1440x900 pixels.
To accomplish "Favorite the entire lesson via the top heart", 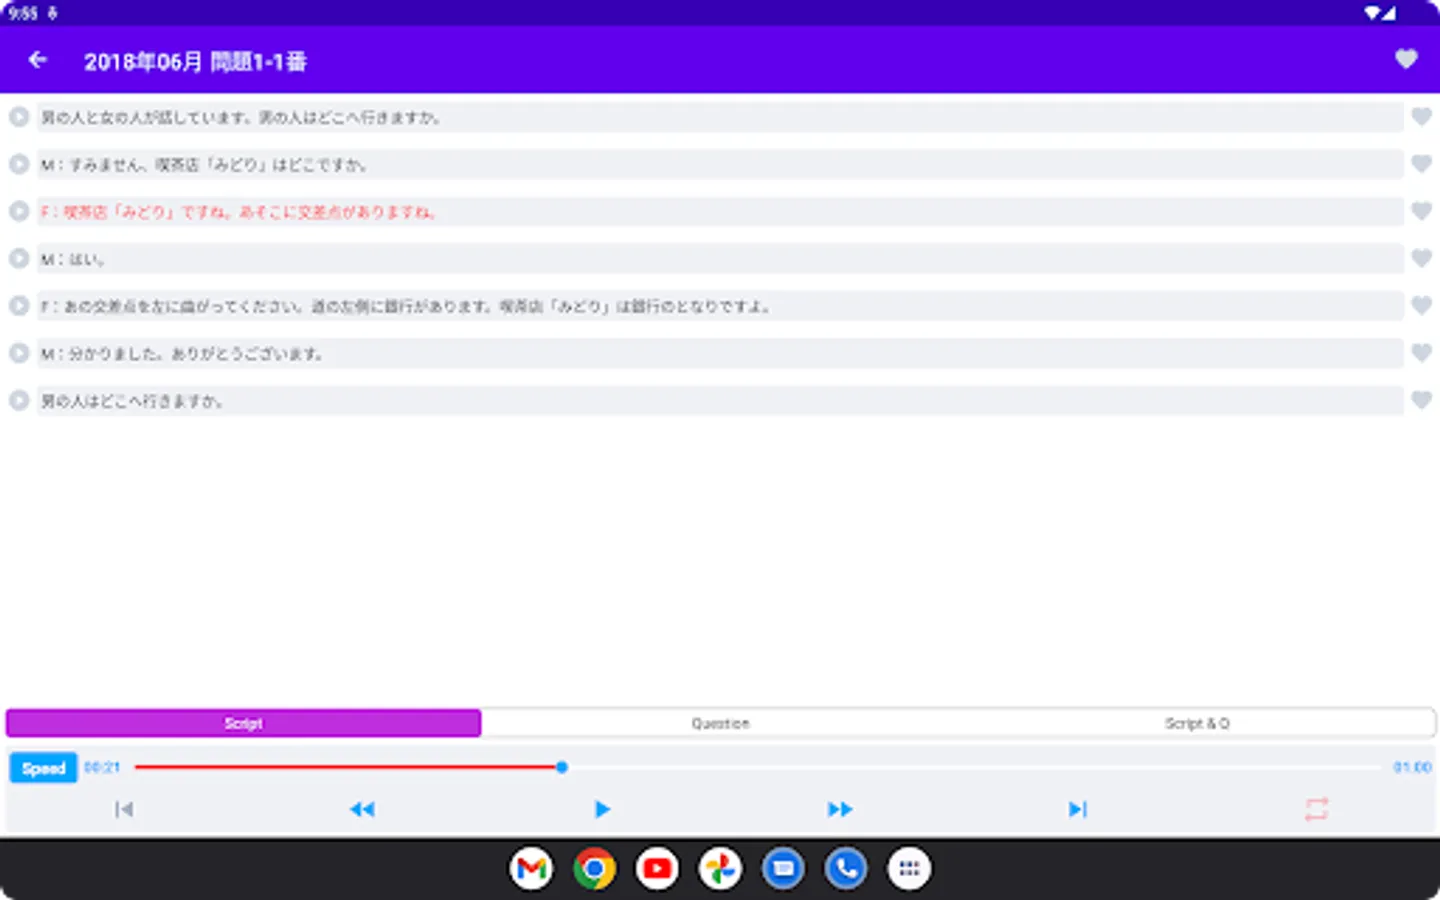I will click(1406, 59).
